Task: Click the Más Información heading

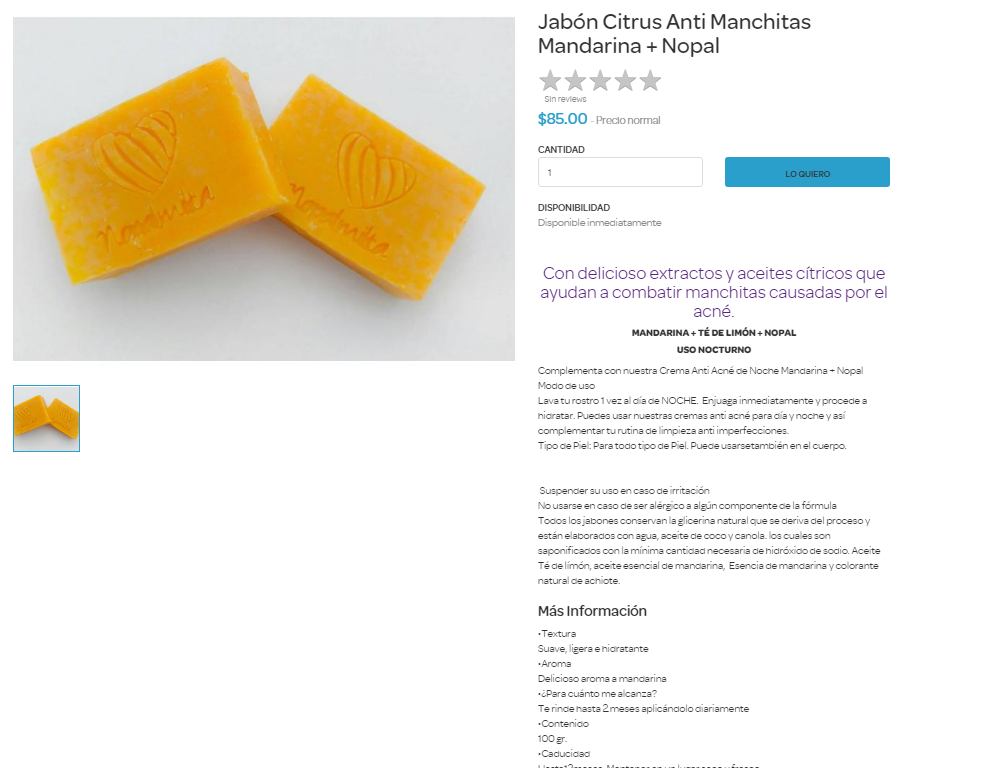Action: 592,611
